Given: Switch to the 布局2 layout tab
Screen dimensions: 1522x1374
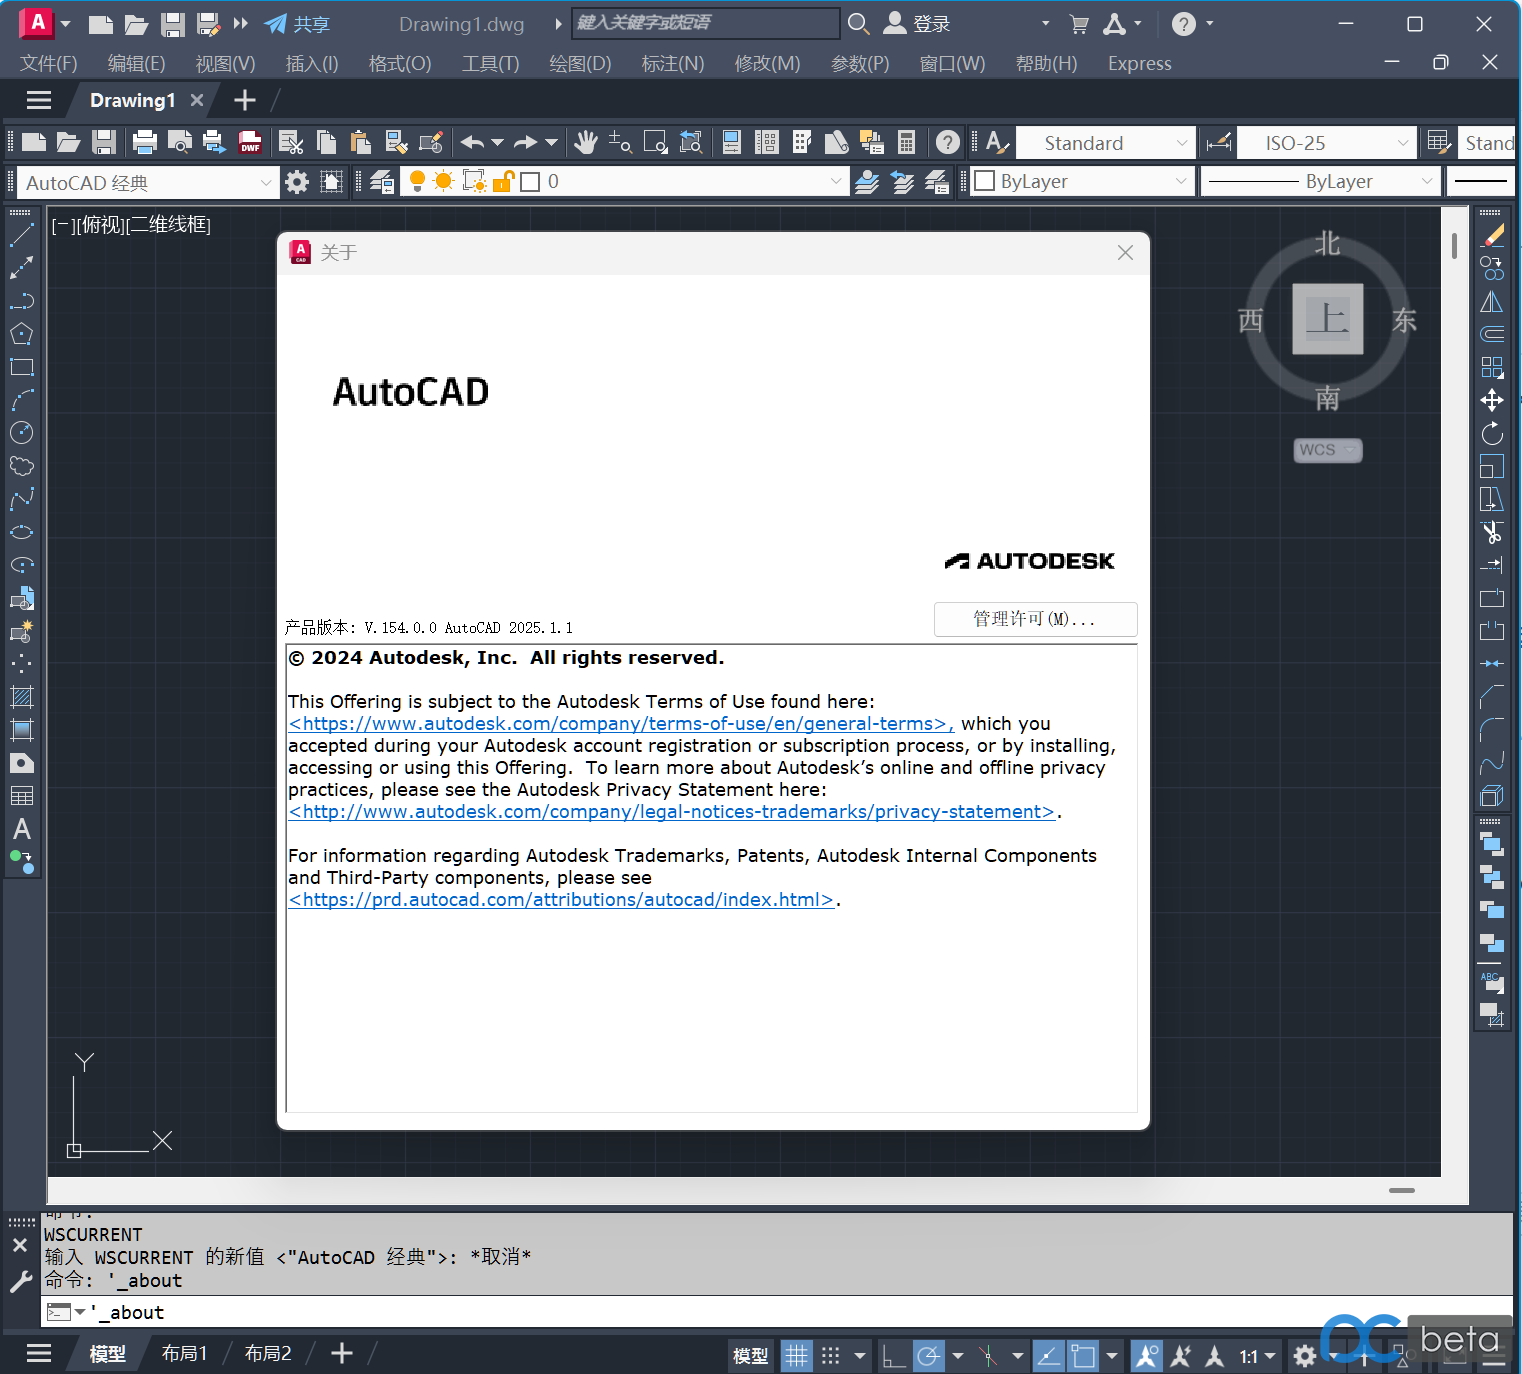Looking at the screenshot, I should [x=268, y=1353].
